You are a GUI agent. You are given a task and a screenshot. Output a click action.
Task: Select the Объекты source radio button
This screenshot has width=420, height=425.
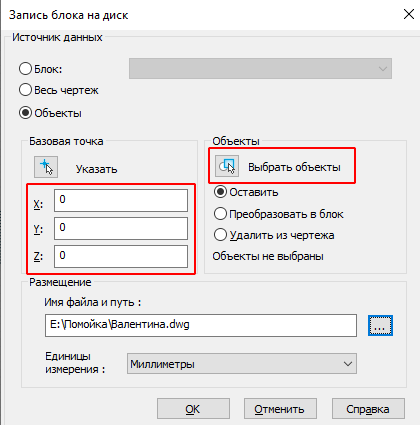25,113
